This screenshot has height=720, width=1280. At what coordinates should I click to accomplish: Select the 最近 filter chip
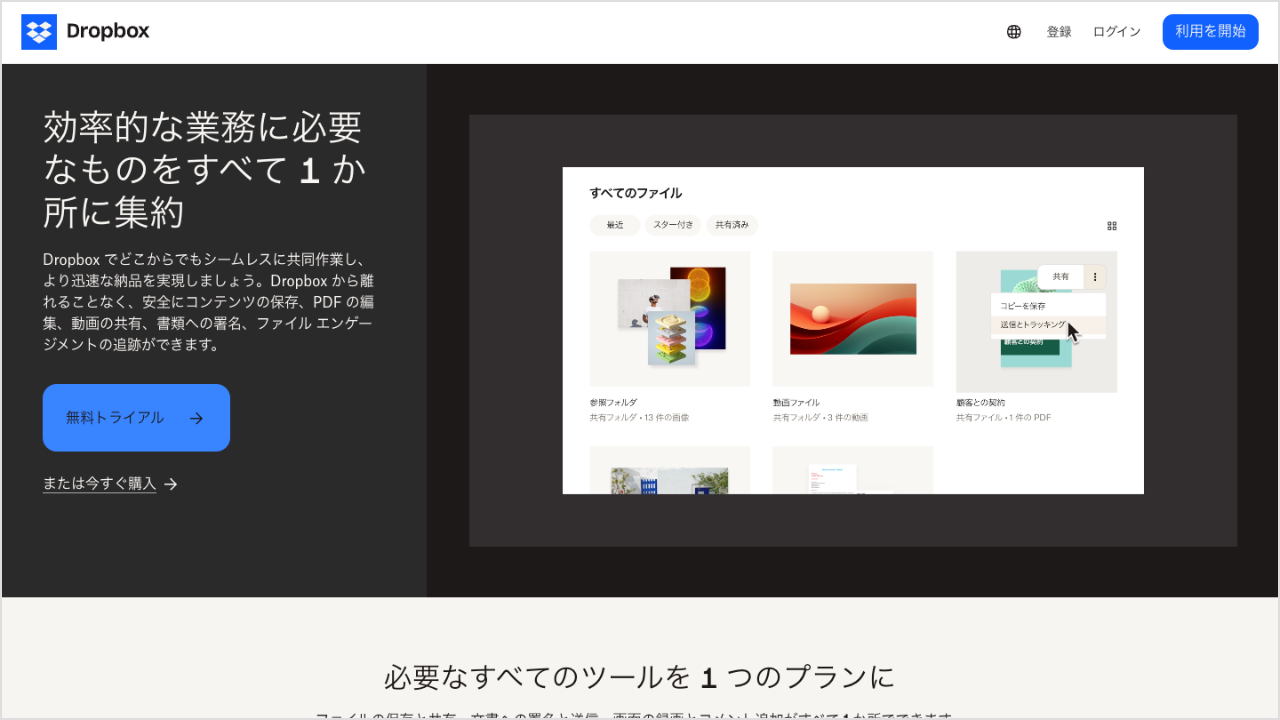[x=614, y=226]
